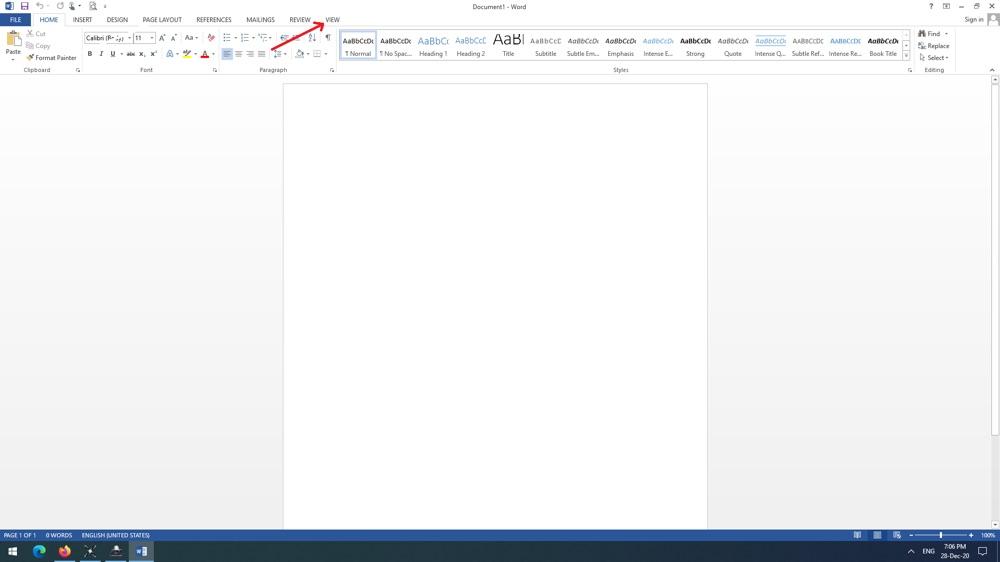Click Sign in link
The width and height of the screenshot is (1000, 562).
pyautogui.click(x=973, y=20)
